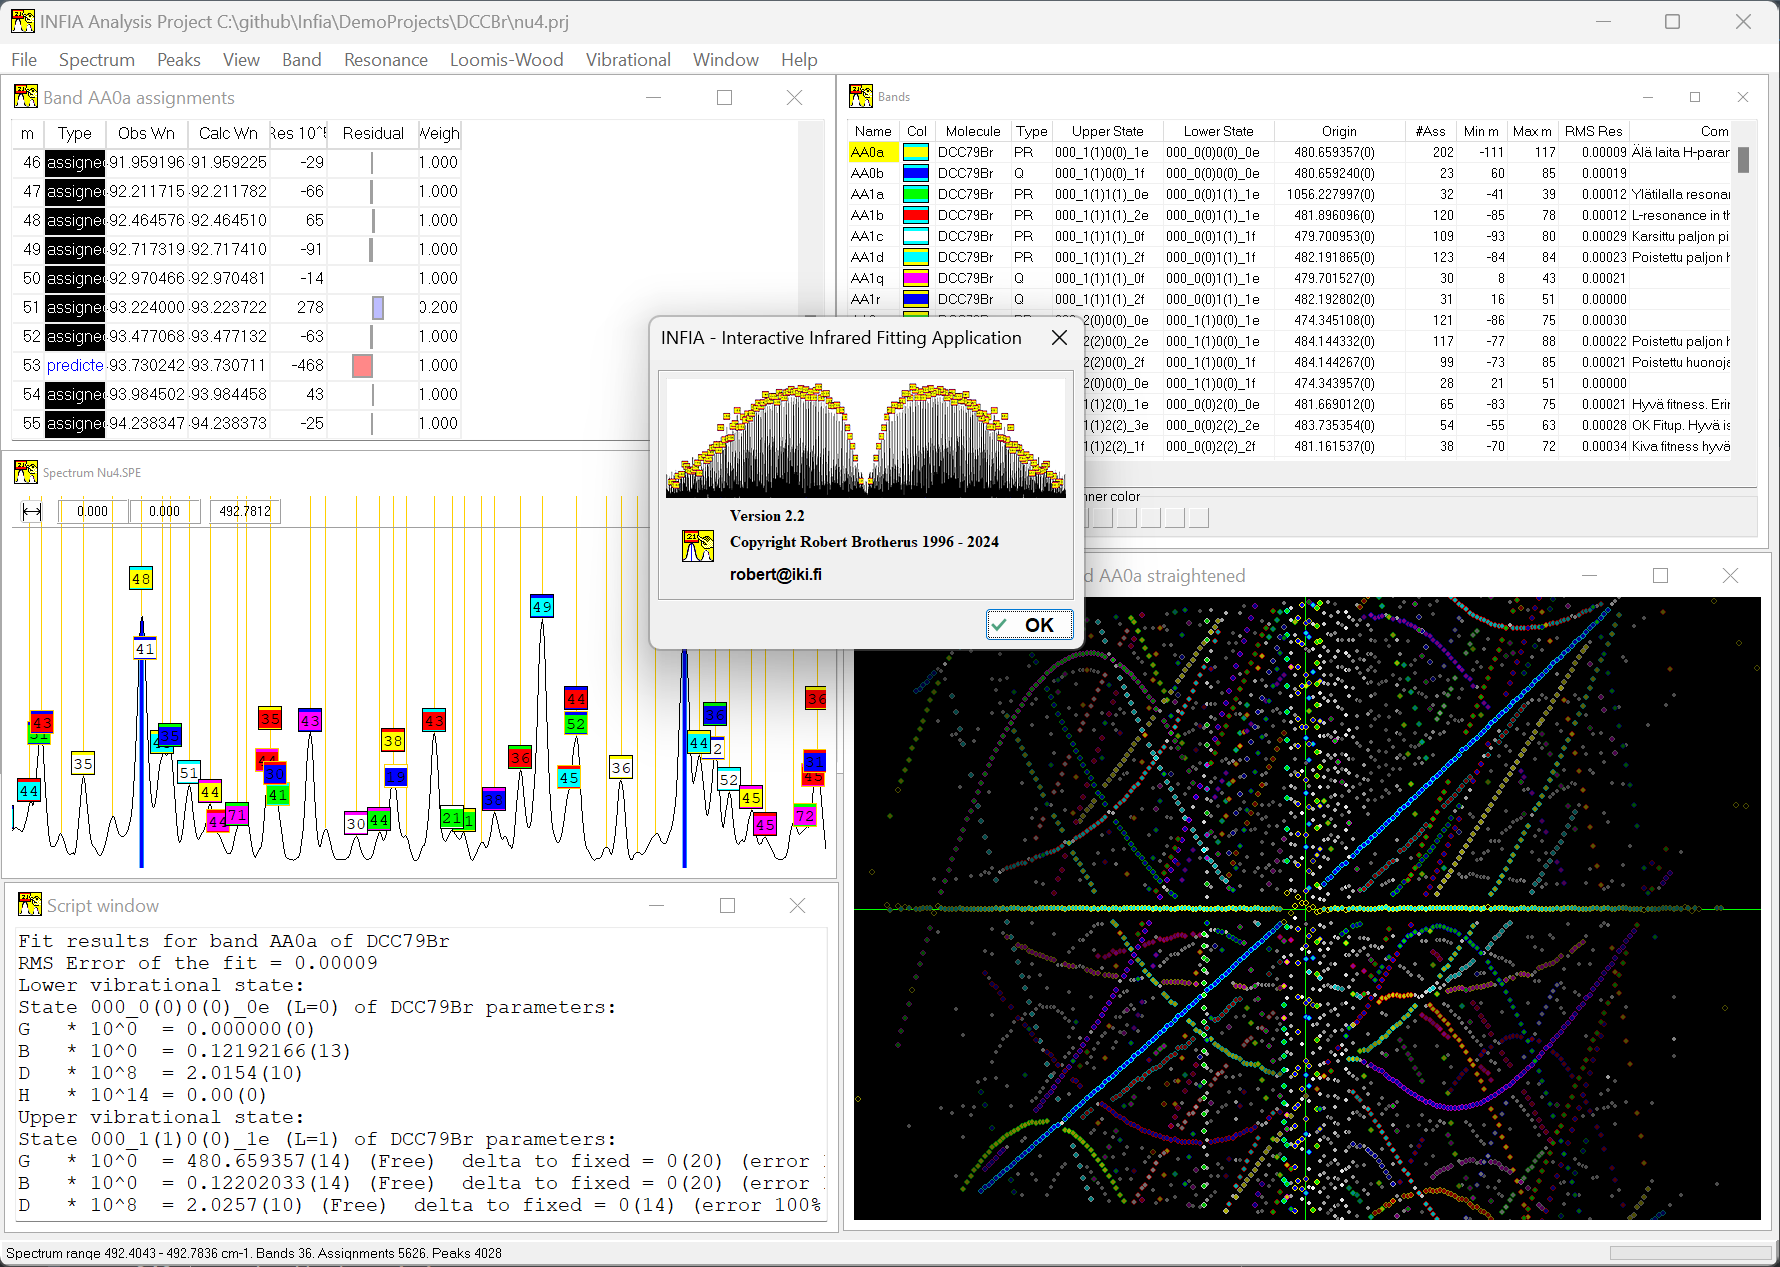Open the Loomis-Wood menu
This screenshot has height=1267, width=1780.
tap(506, 60)
